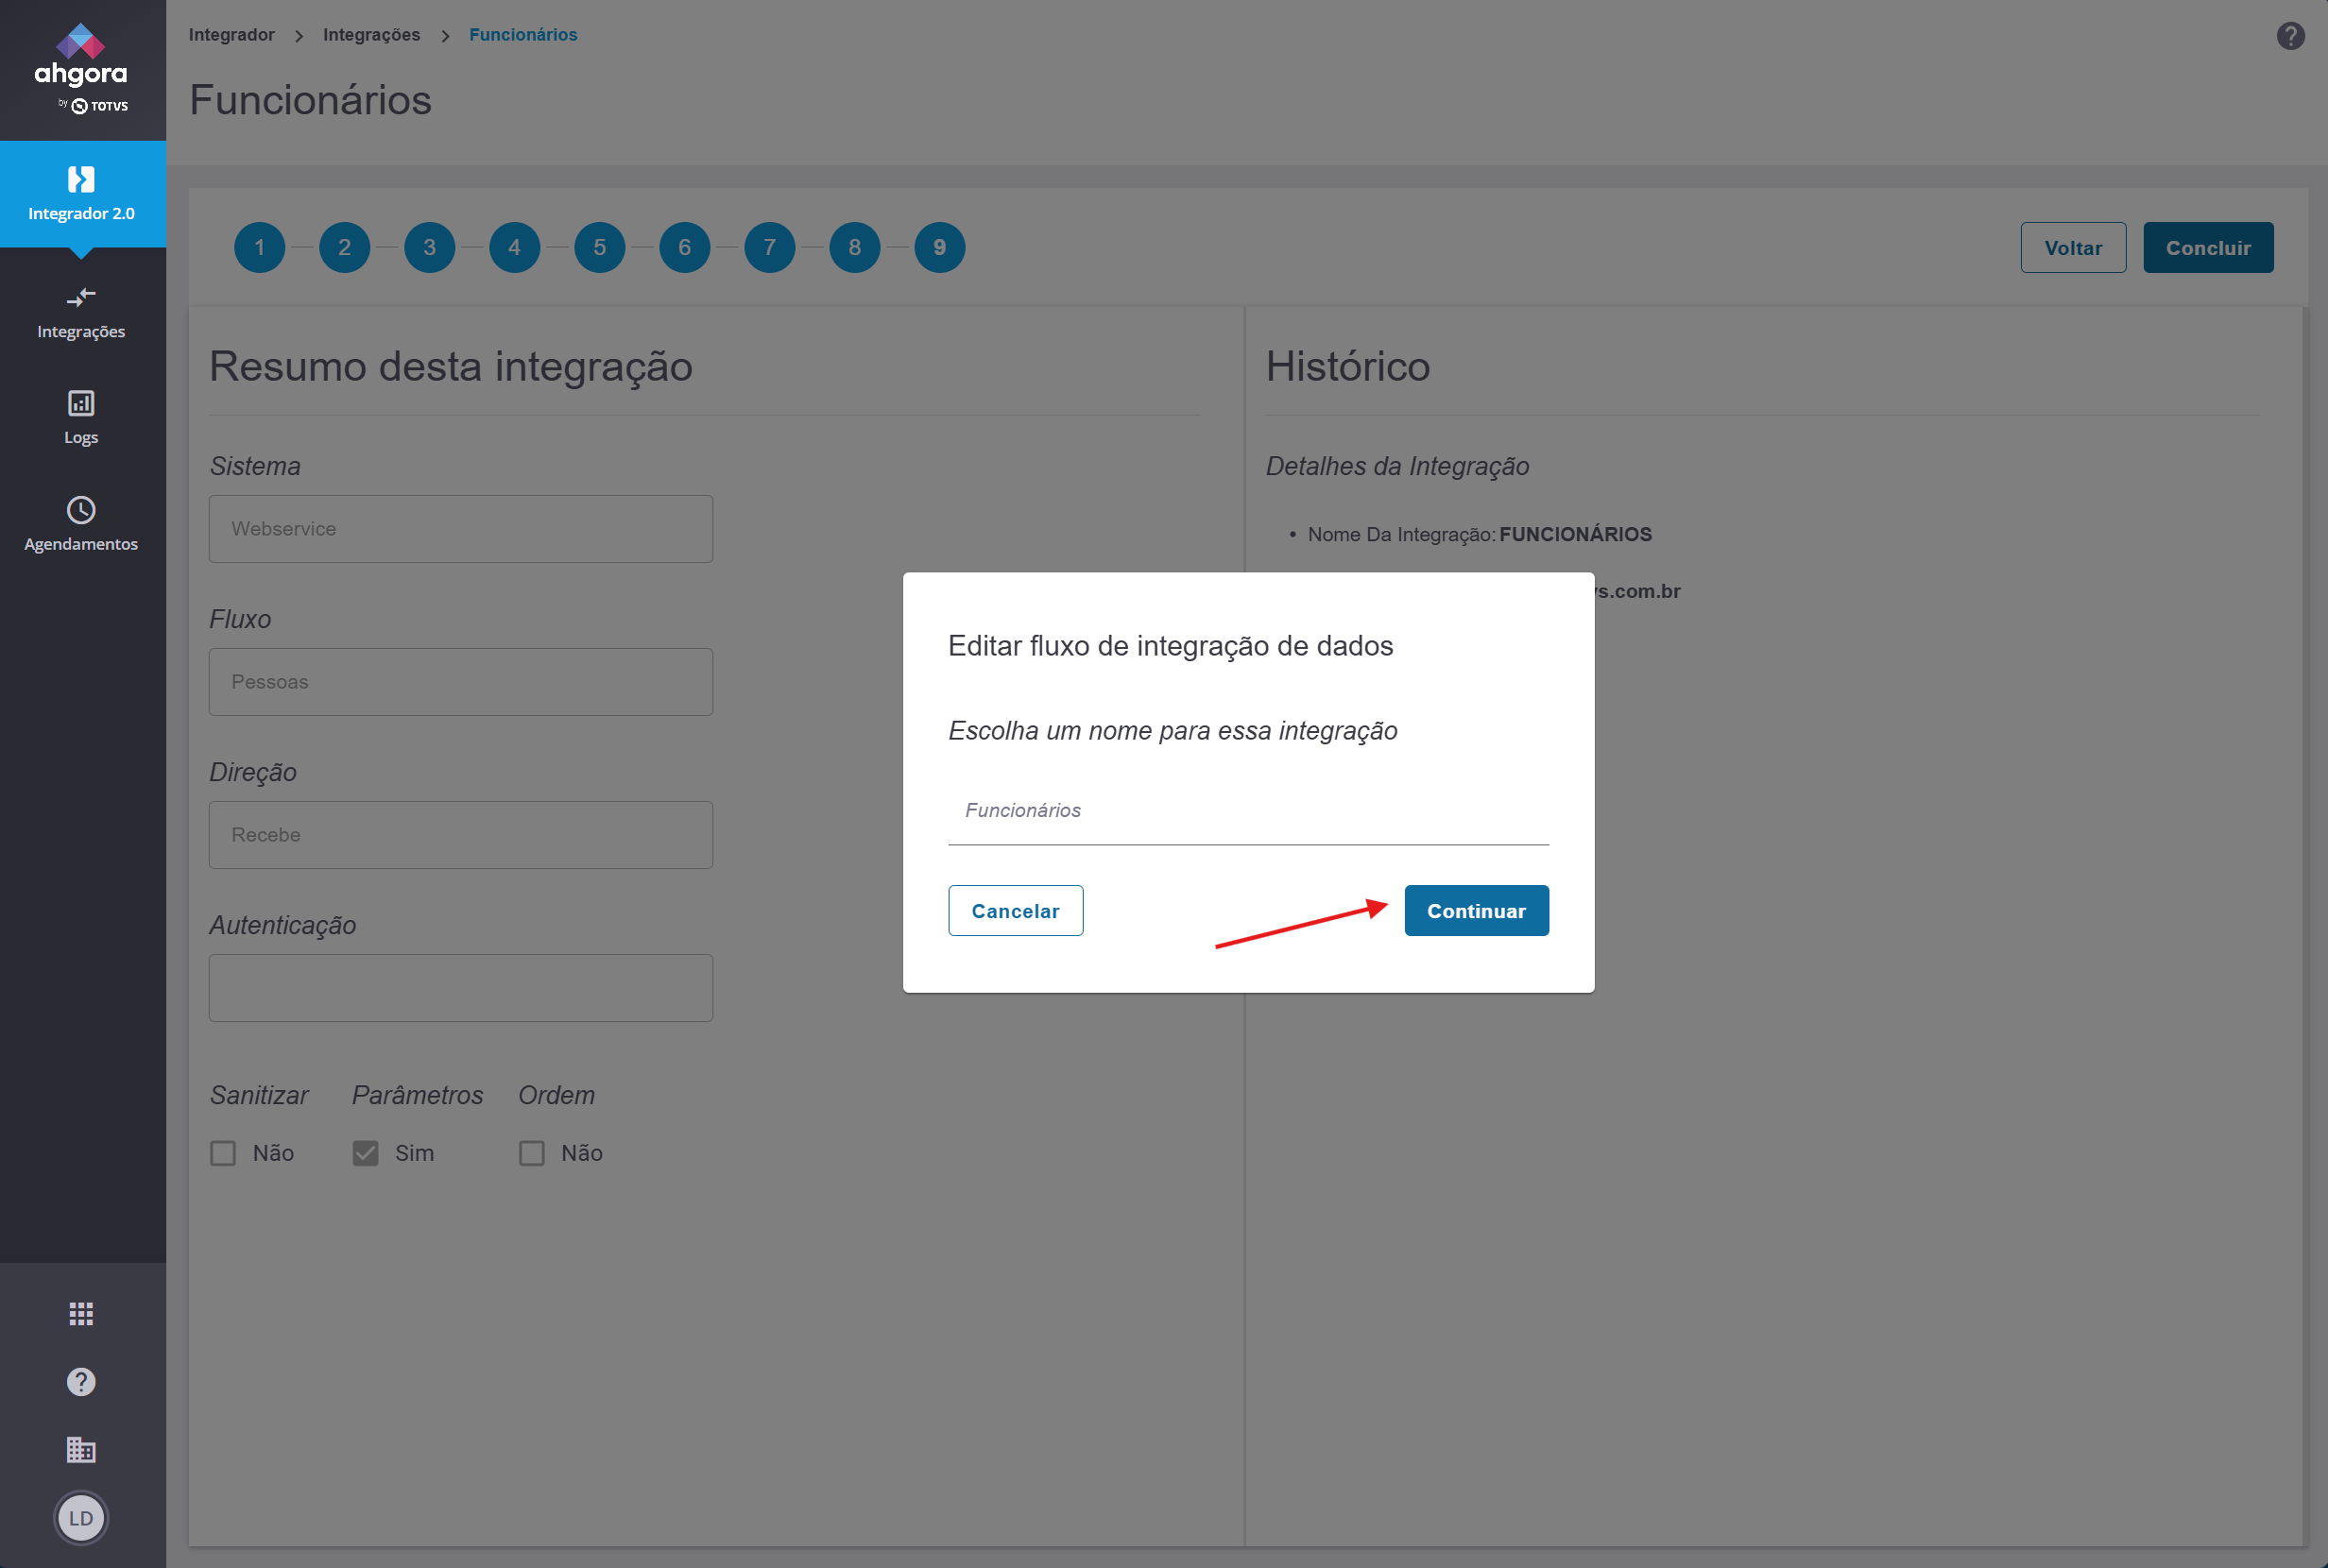Toggle the Parâmetros Sim checkbox
The width and height of the screenshot is (2328, 1568).
[x=366, y=1153]
